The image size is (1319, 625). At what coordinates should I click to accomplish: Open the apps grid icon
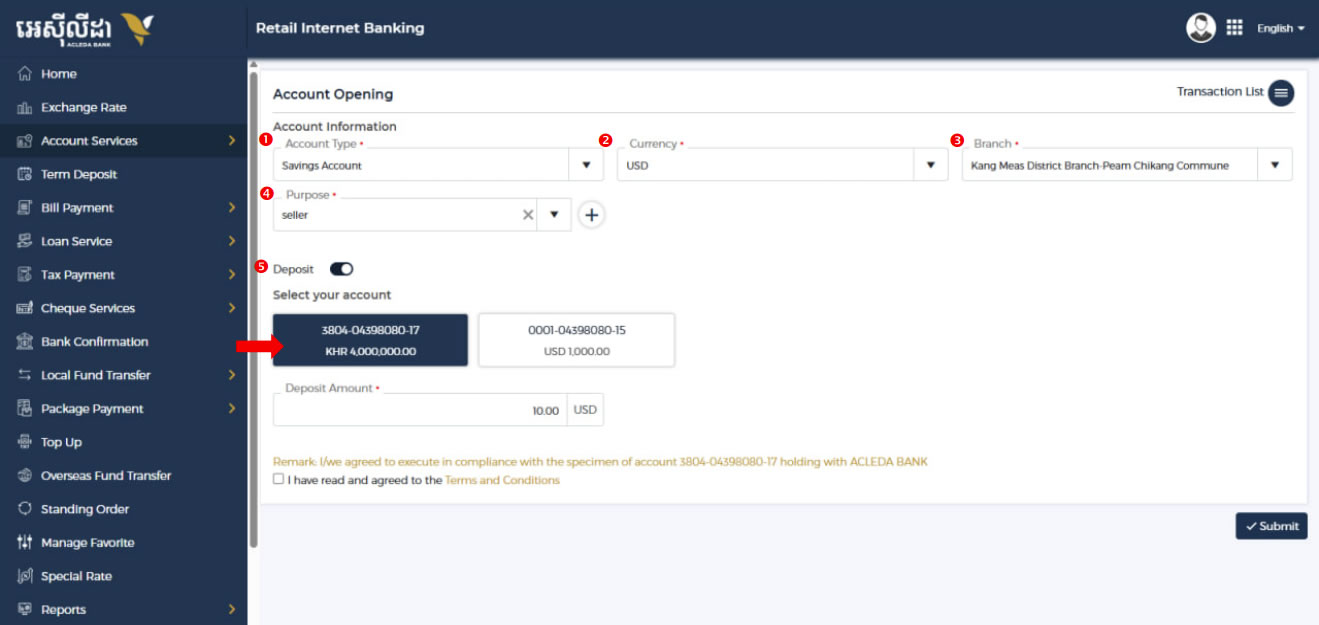click(x=1234, y=28)
